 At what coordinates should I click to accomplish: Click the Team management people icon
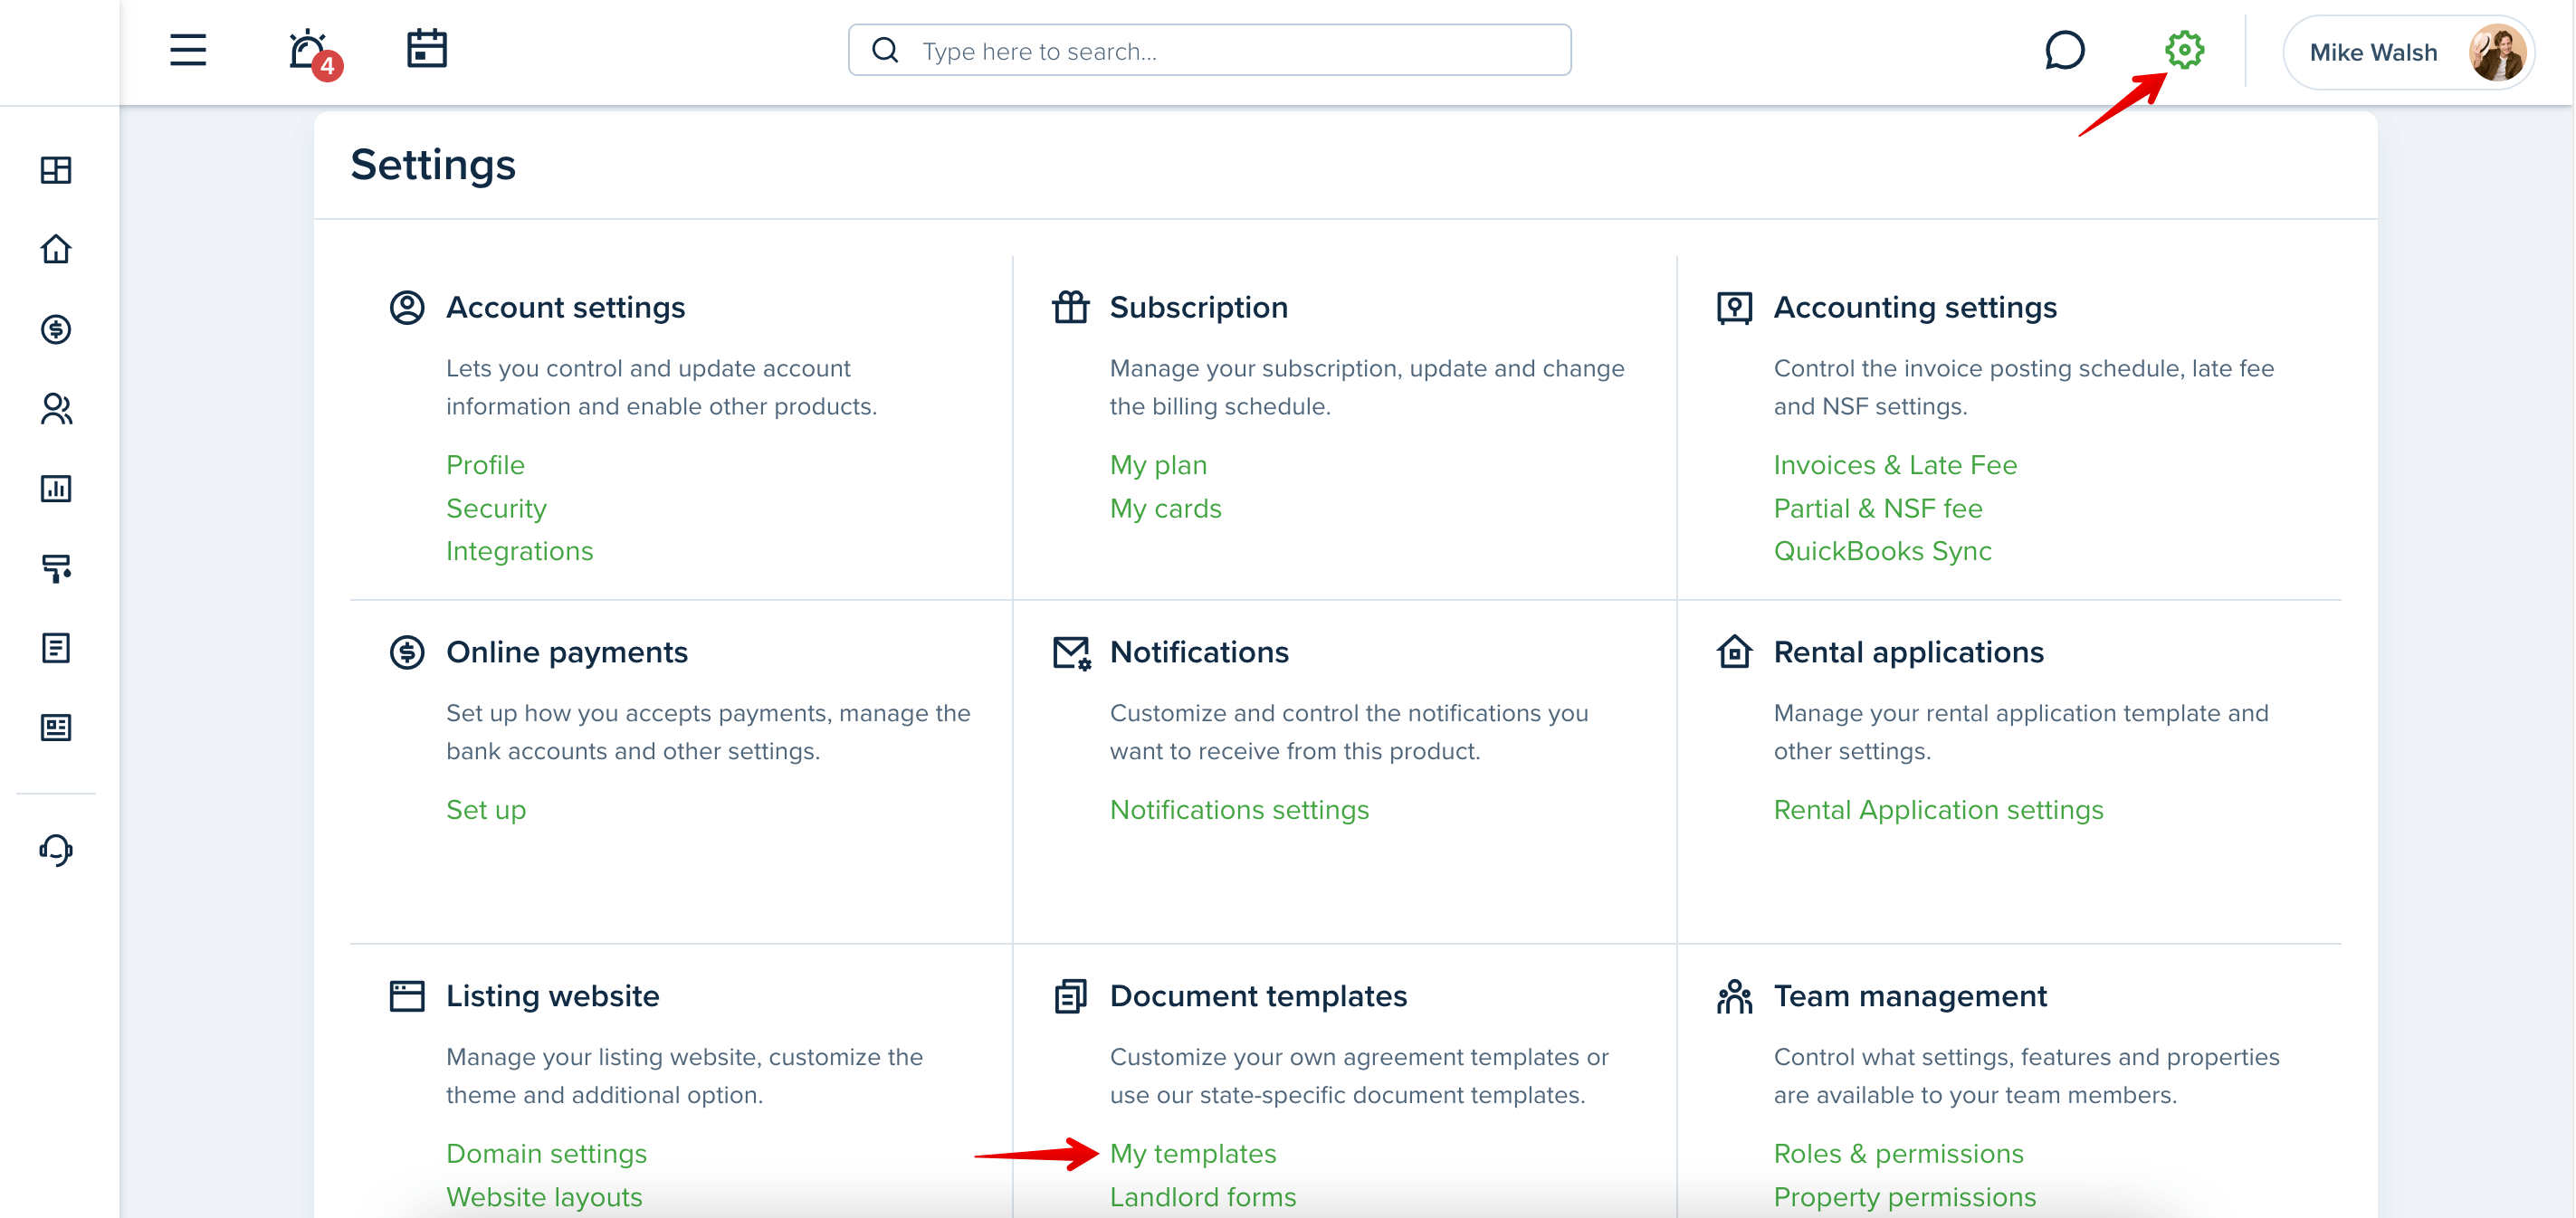(1735, 996)
